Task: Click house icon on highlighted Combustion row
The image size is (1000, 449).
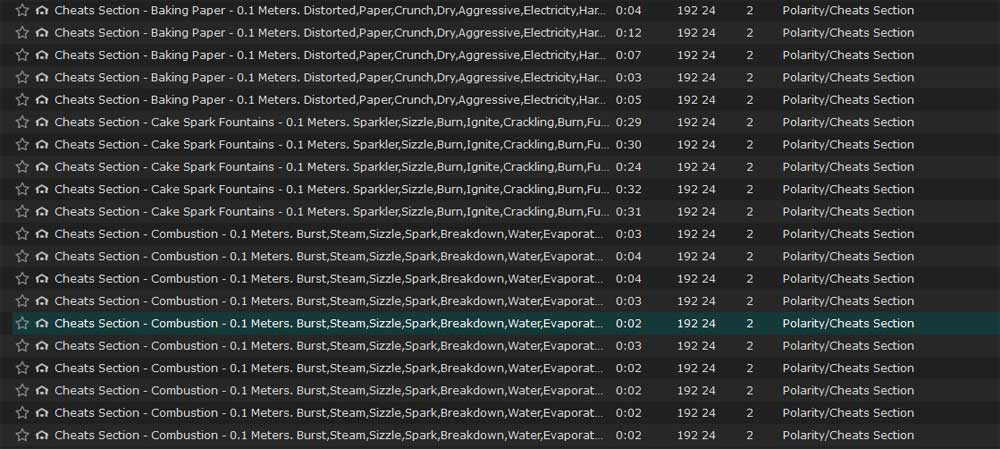Action: (42, 323)
